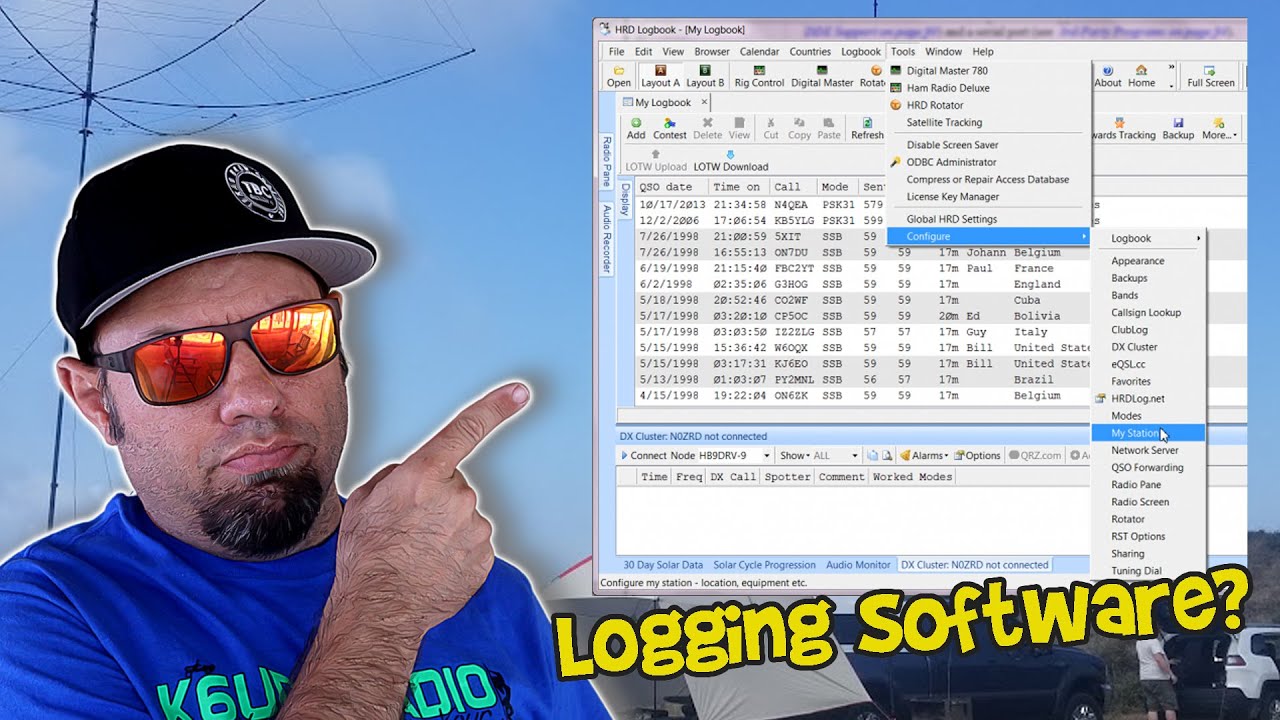Click the Spotter column header
1280x720 pixels.
pyautogui.click(x=788, y=477)
